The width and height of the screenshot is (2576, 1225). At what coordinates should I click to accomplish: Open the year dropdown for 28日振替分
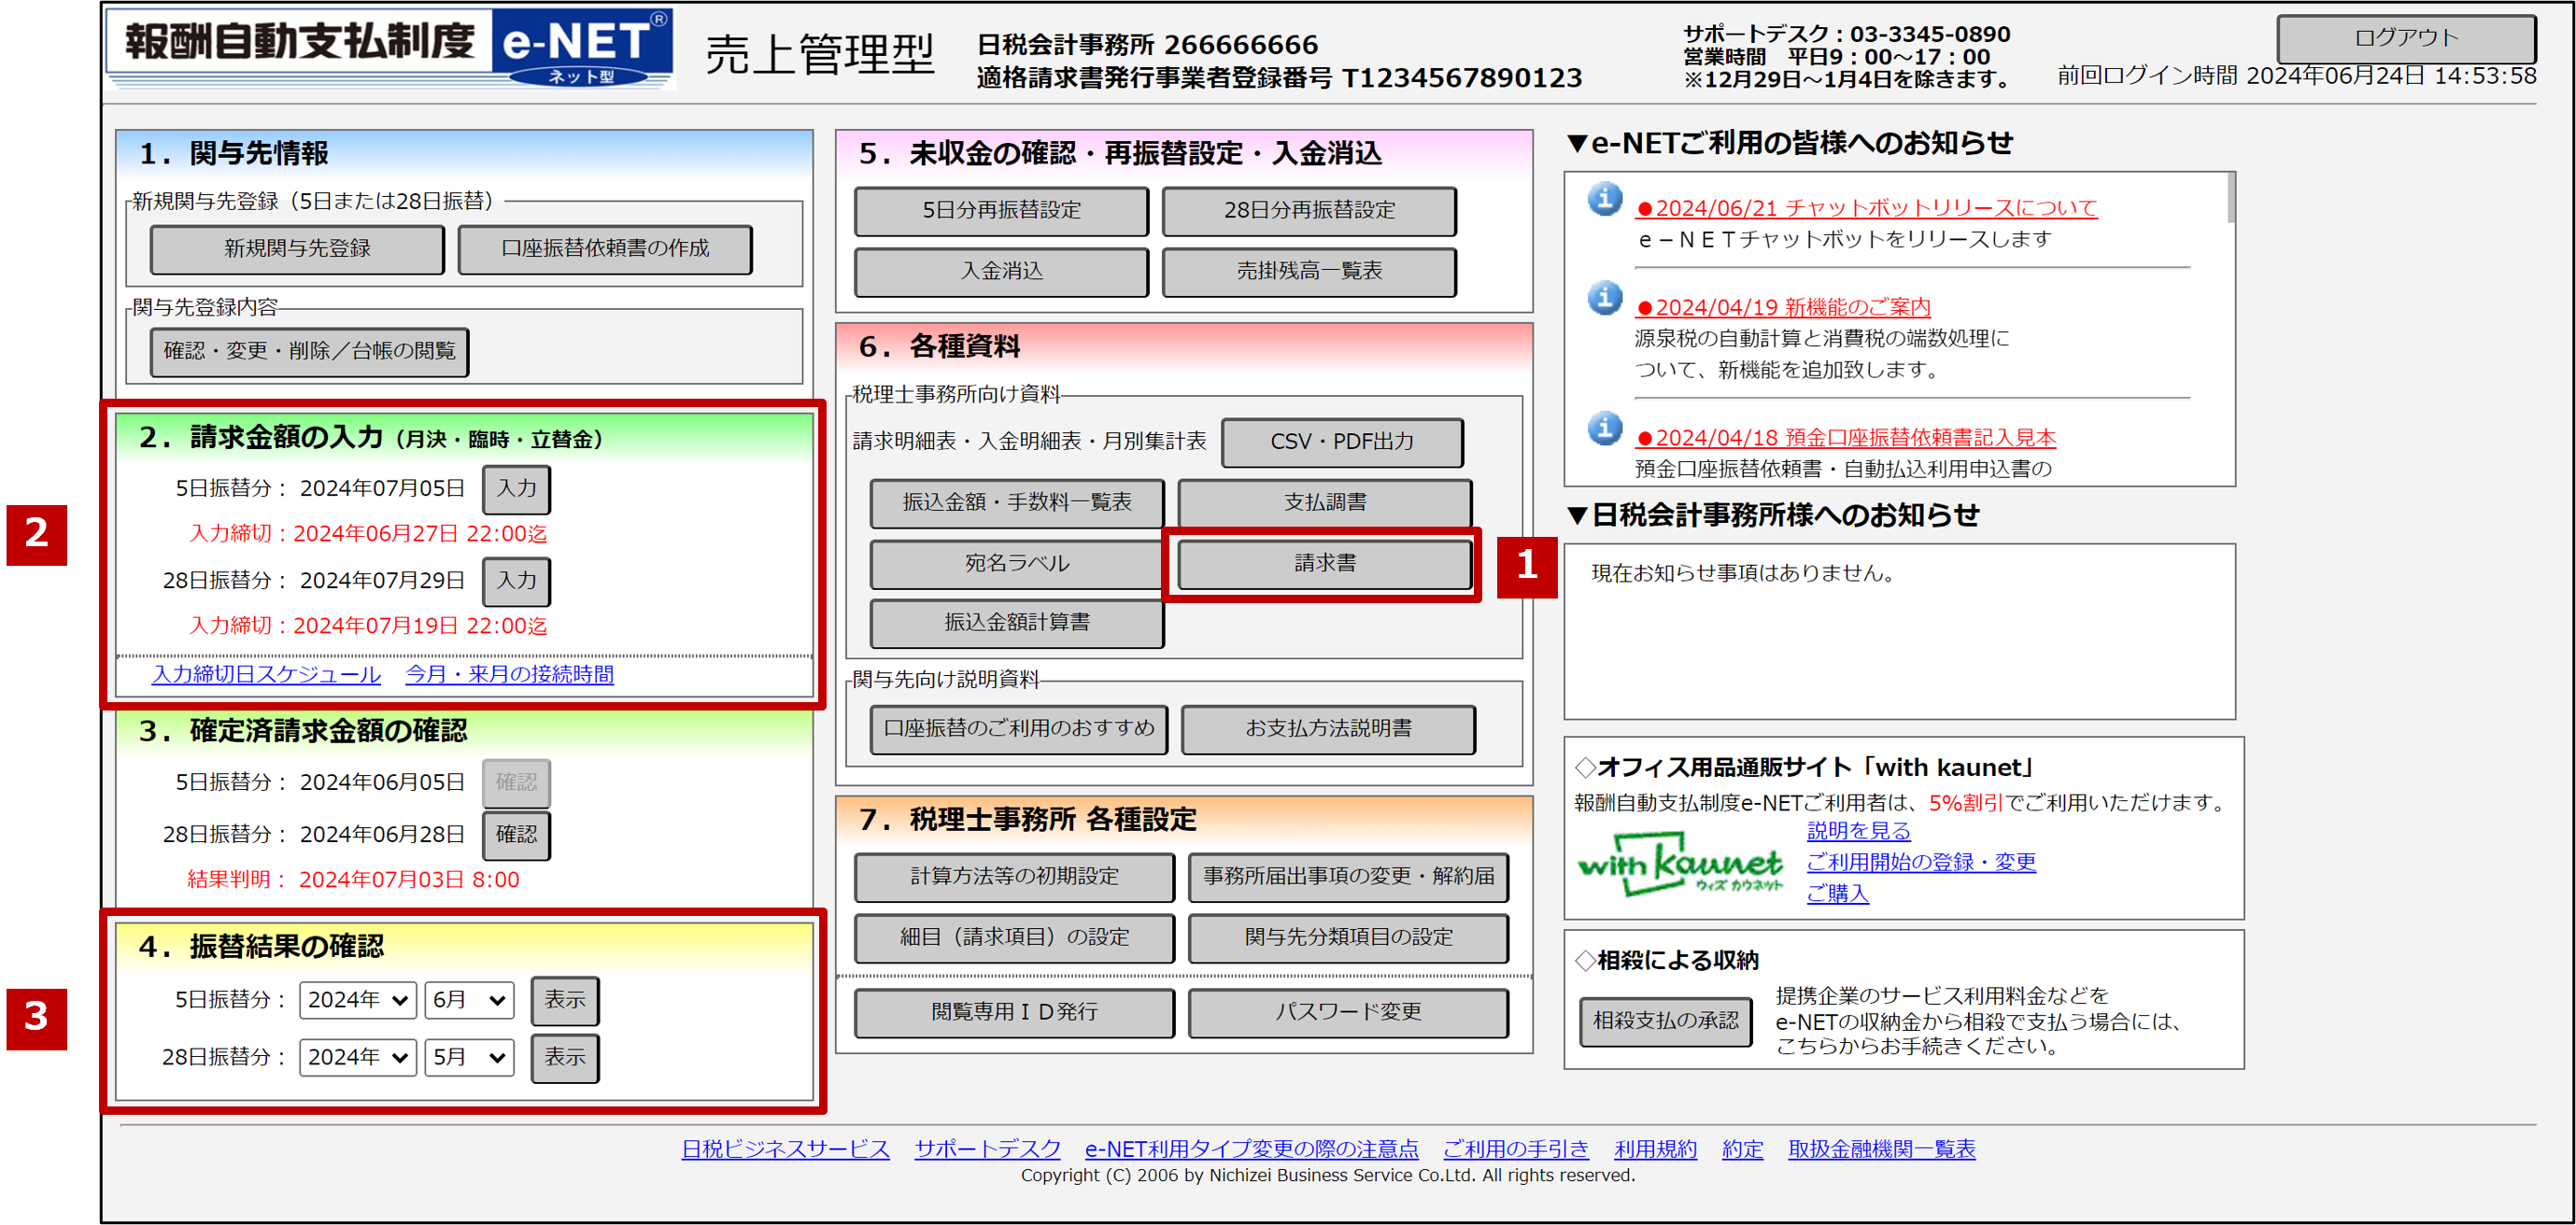(357, 1057)
